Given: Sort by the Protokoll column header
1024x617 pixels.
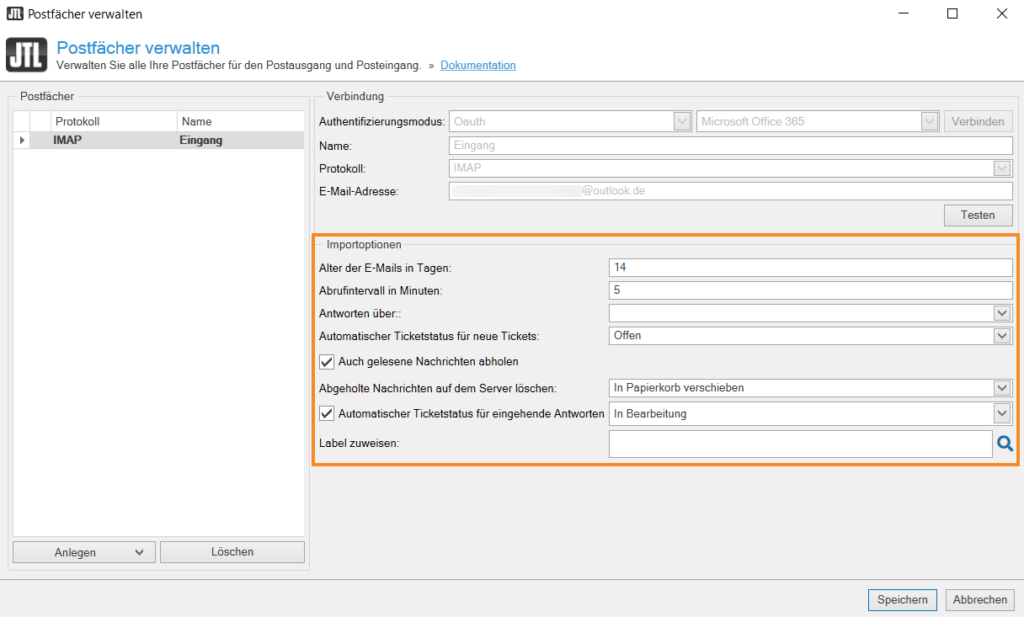Looking at the screenshot, I should tap(112, 121).
